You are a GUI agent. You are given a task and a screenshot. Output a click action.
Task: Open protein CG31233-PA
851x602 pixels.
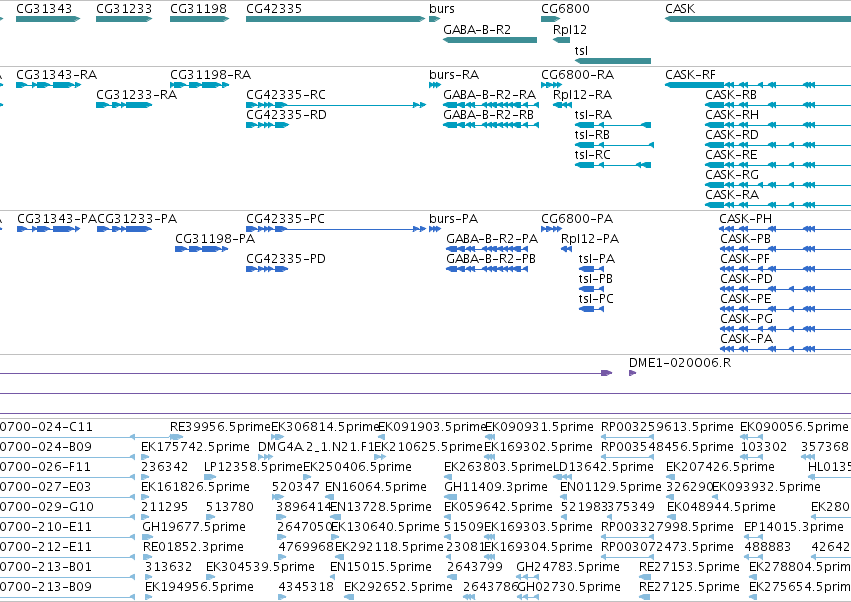click(x=137, y=219)
